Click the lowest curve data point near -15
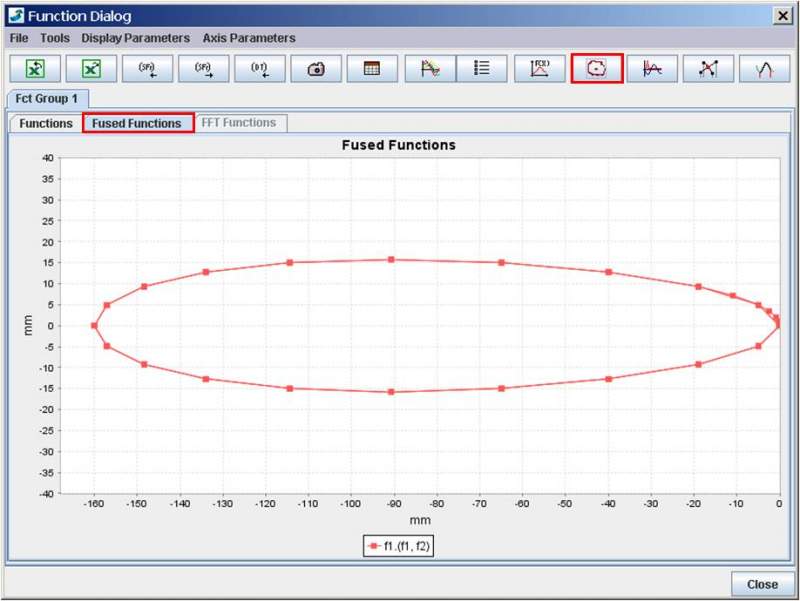This screenshot has width=800, height=601. coord(391,392)
